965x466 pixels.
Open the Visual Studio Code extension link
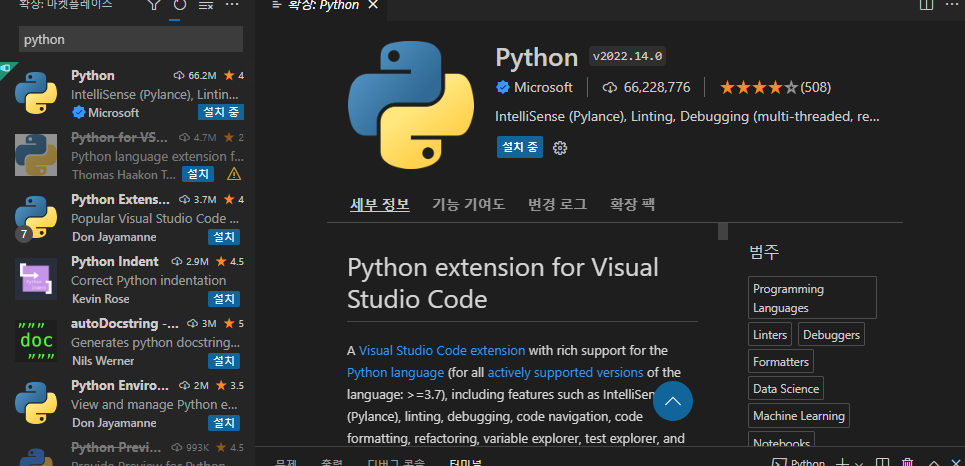pyautogui.click(x=442, y=350)
